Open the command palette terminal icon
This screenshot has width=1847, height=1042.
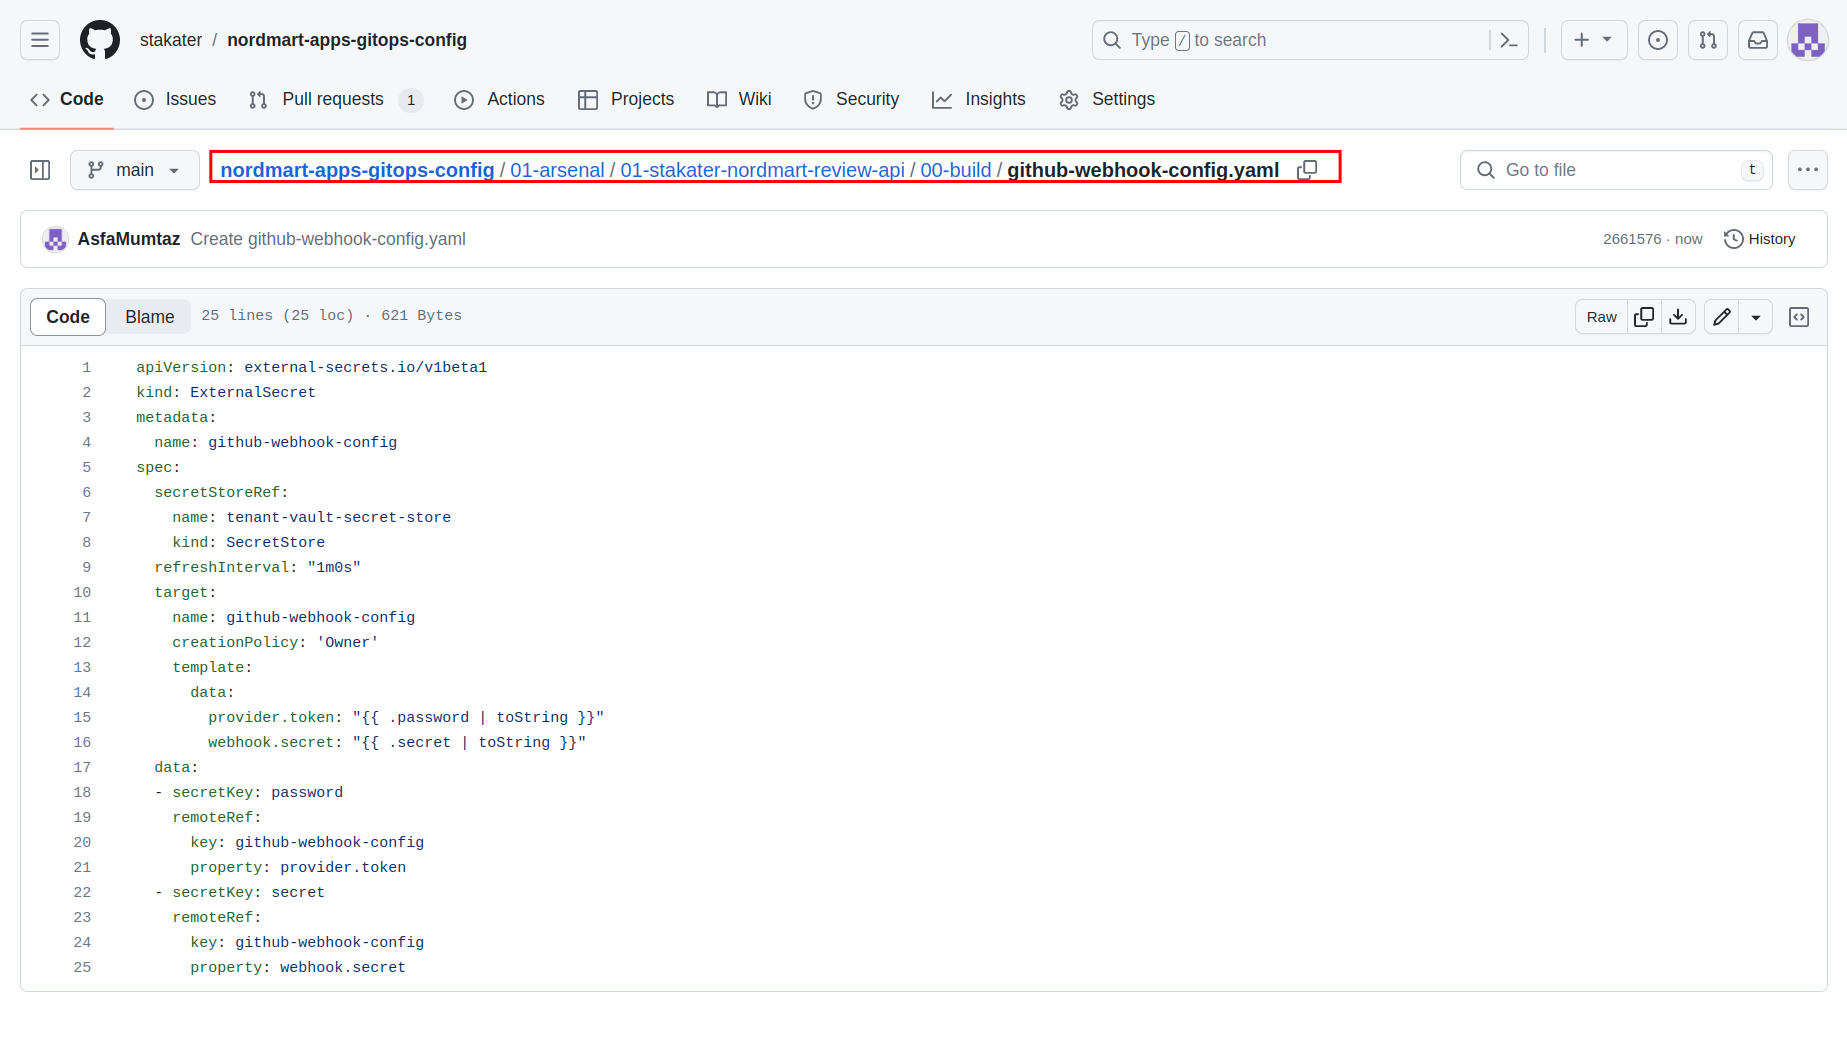coord(1508,40)
